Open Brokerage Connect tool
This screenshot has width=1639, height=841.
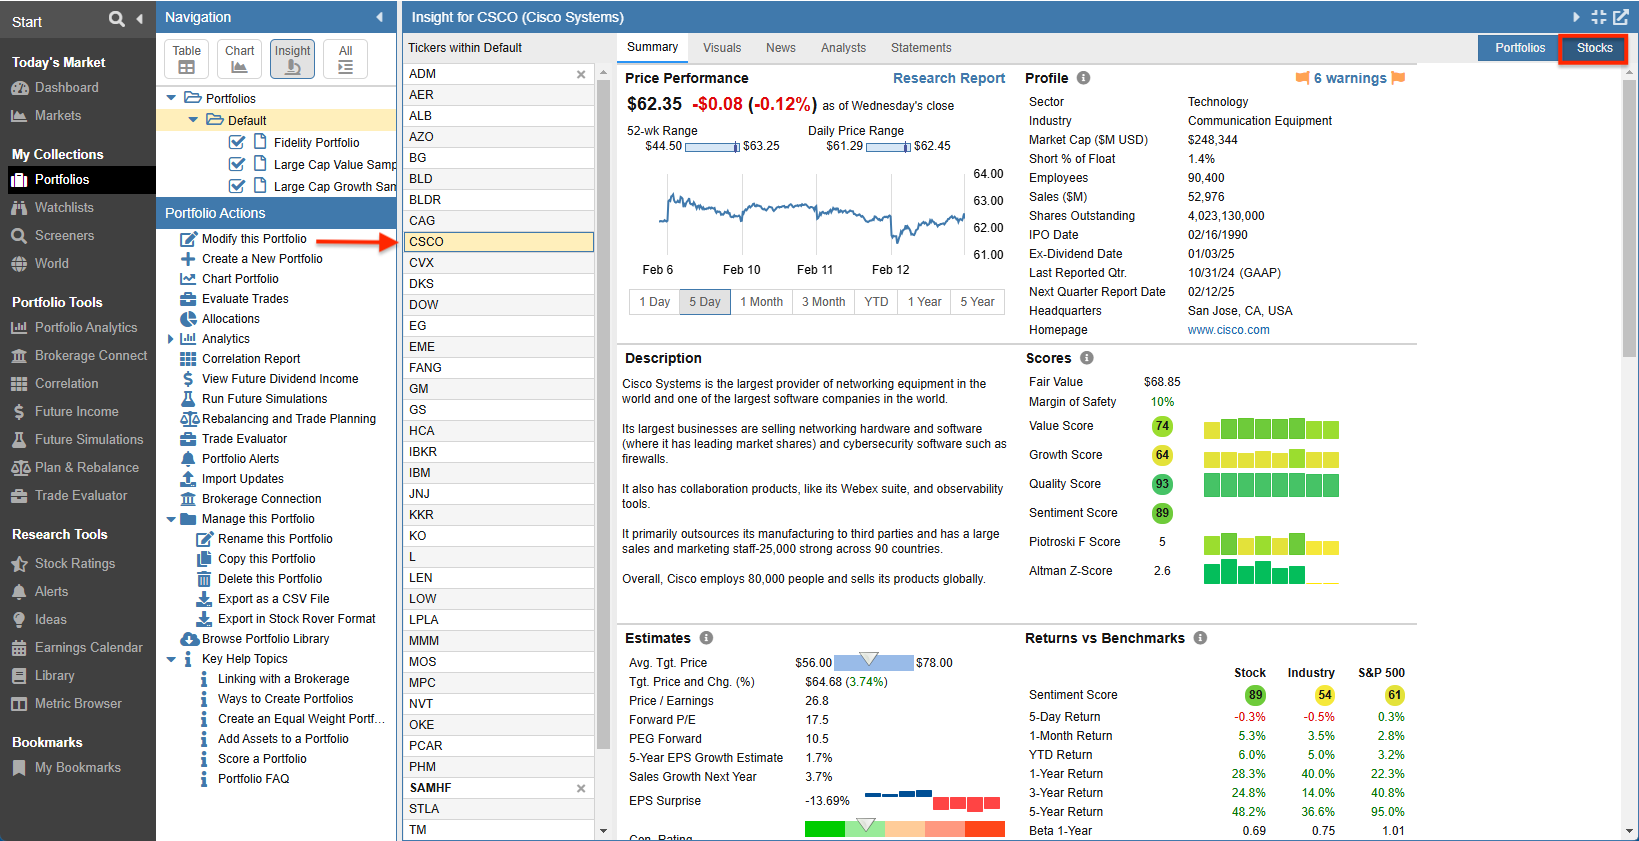click(91, 356)
